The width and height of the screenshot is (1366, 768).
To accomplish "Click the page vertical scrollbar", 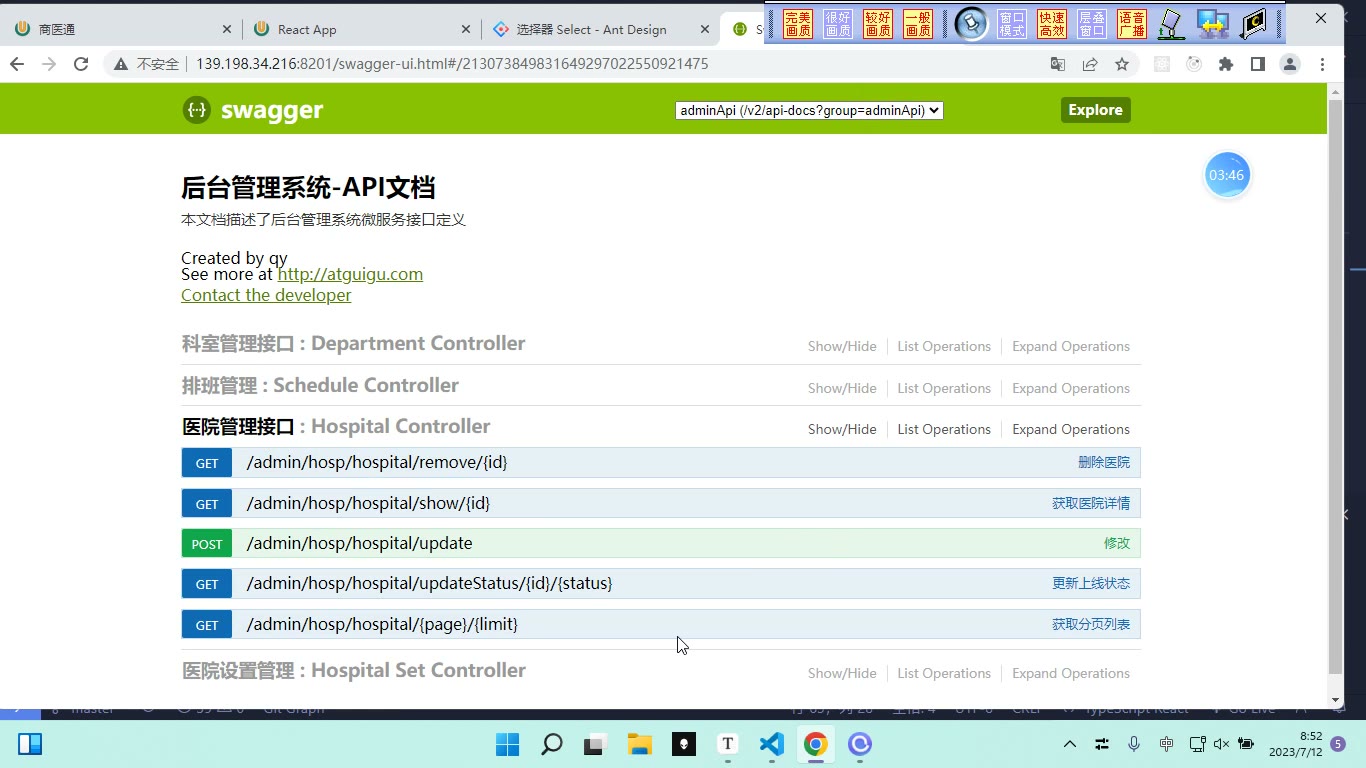I will (x=1335, y=385).
